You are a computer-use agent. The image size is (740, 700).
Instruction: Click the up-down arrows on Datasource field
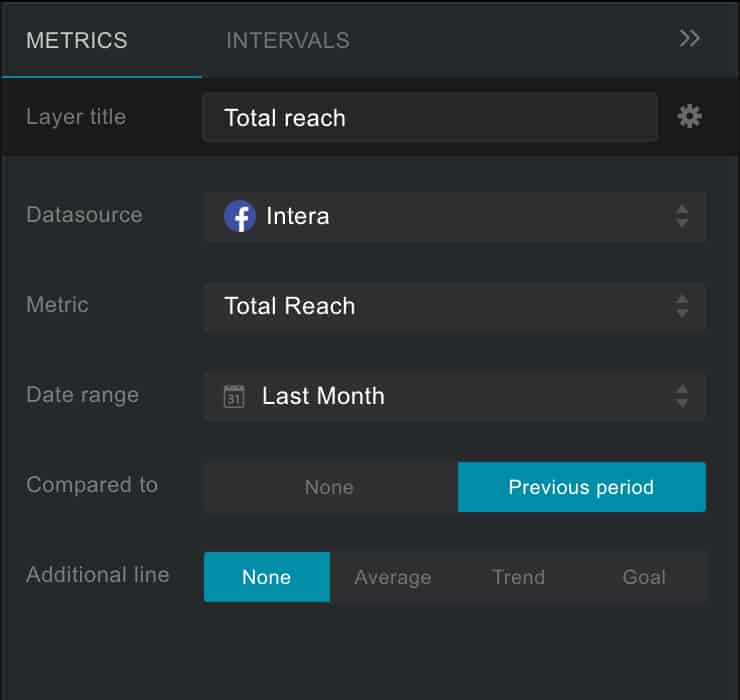[681, 216]
